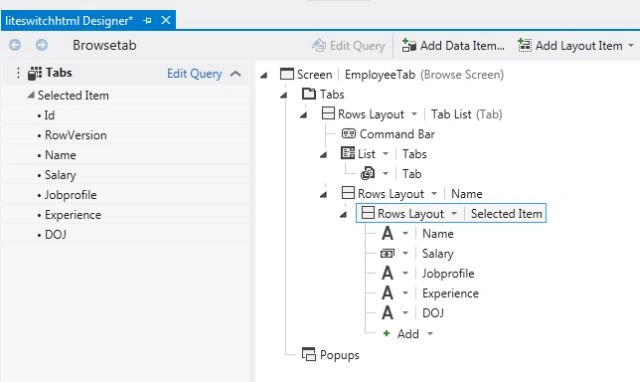Viewport: 640px width, 382px height.
Task: Click the back navigation arrow icon
Action: [15, 45]
